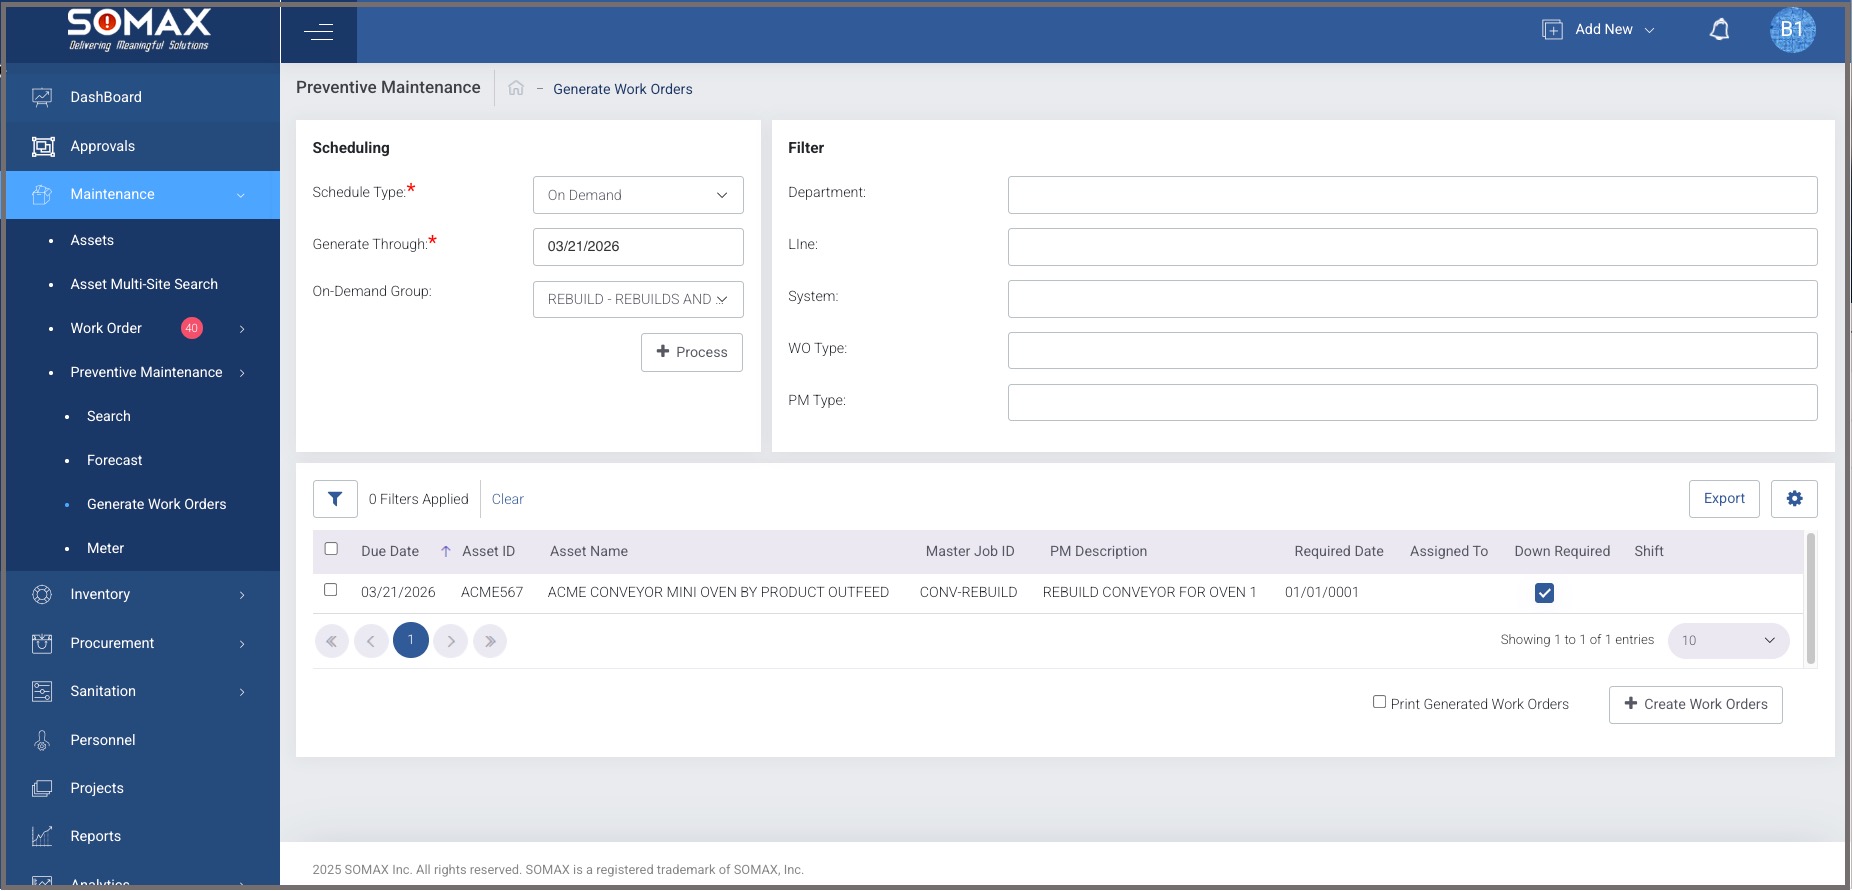Check the ACME567 row checkbox

331,590
